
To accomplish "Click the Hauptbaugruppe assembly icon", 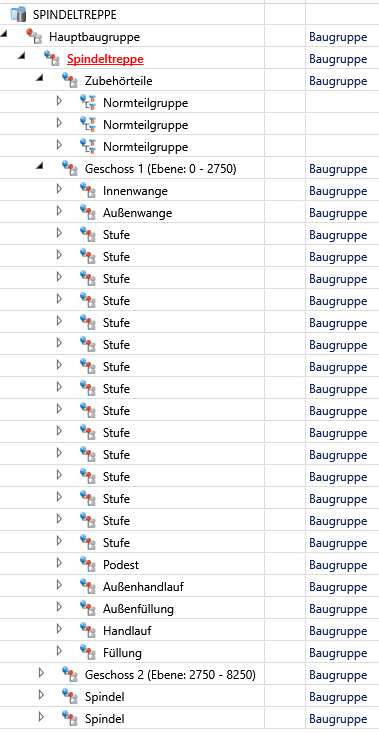I will coord(35,37).
